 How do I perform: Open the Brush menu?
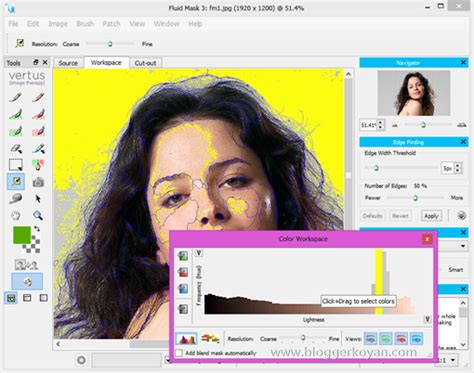pos(85,24)
